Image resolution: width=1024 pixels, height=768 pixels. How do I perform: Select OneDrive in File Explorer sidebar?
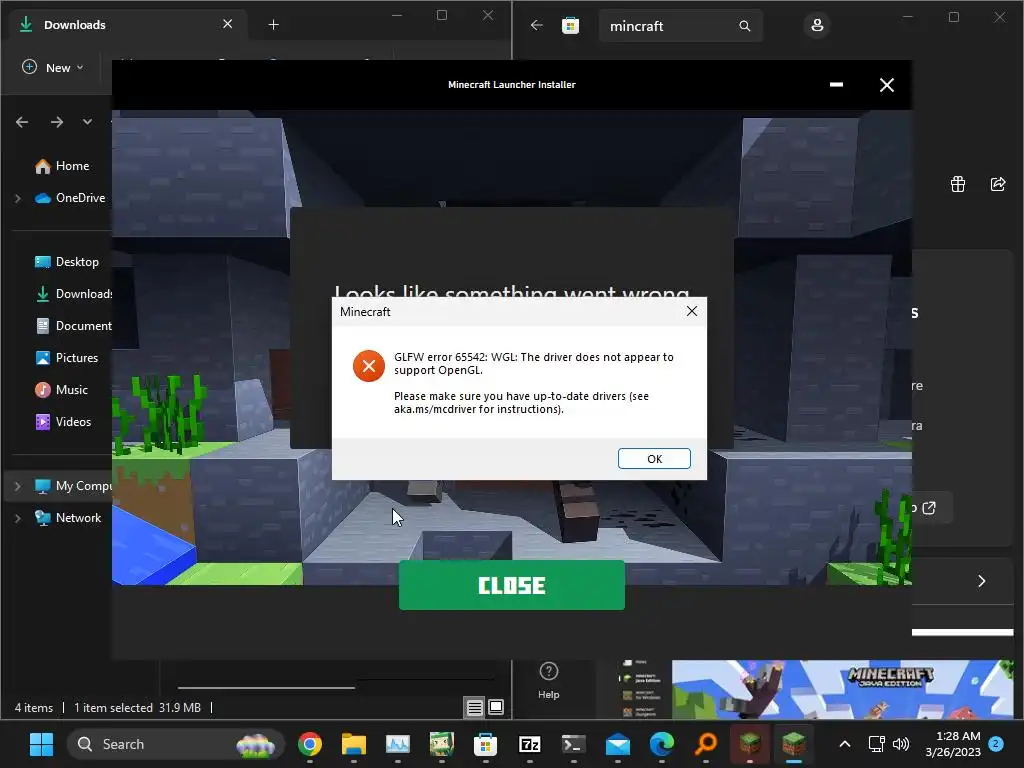70,198
